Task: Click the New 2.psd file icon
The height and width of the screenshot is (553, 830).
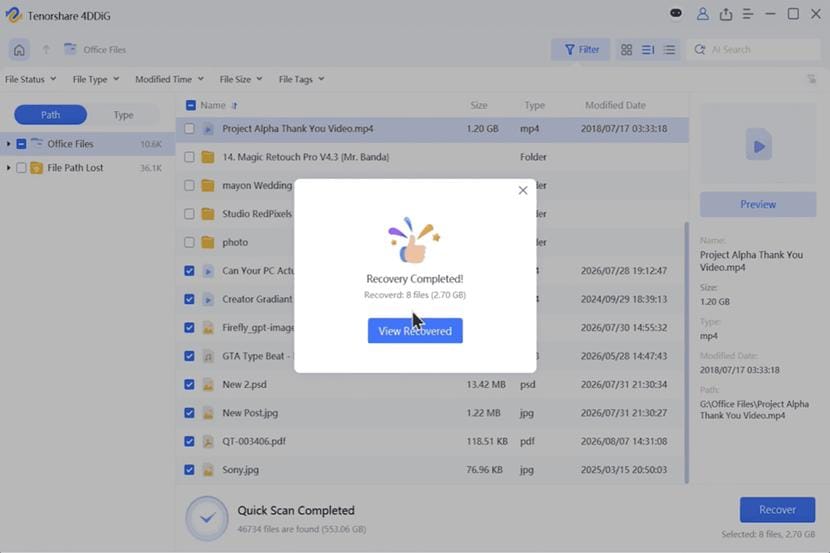Action: click(208, 385)
